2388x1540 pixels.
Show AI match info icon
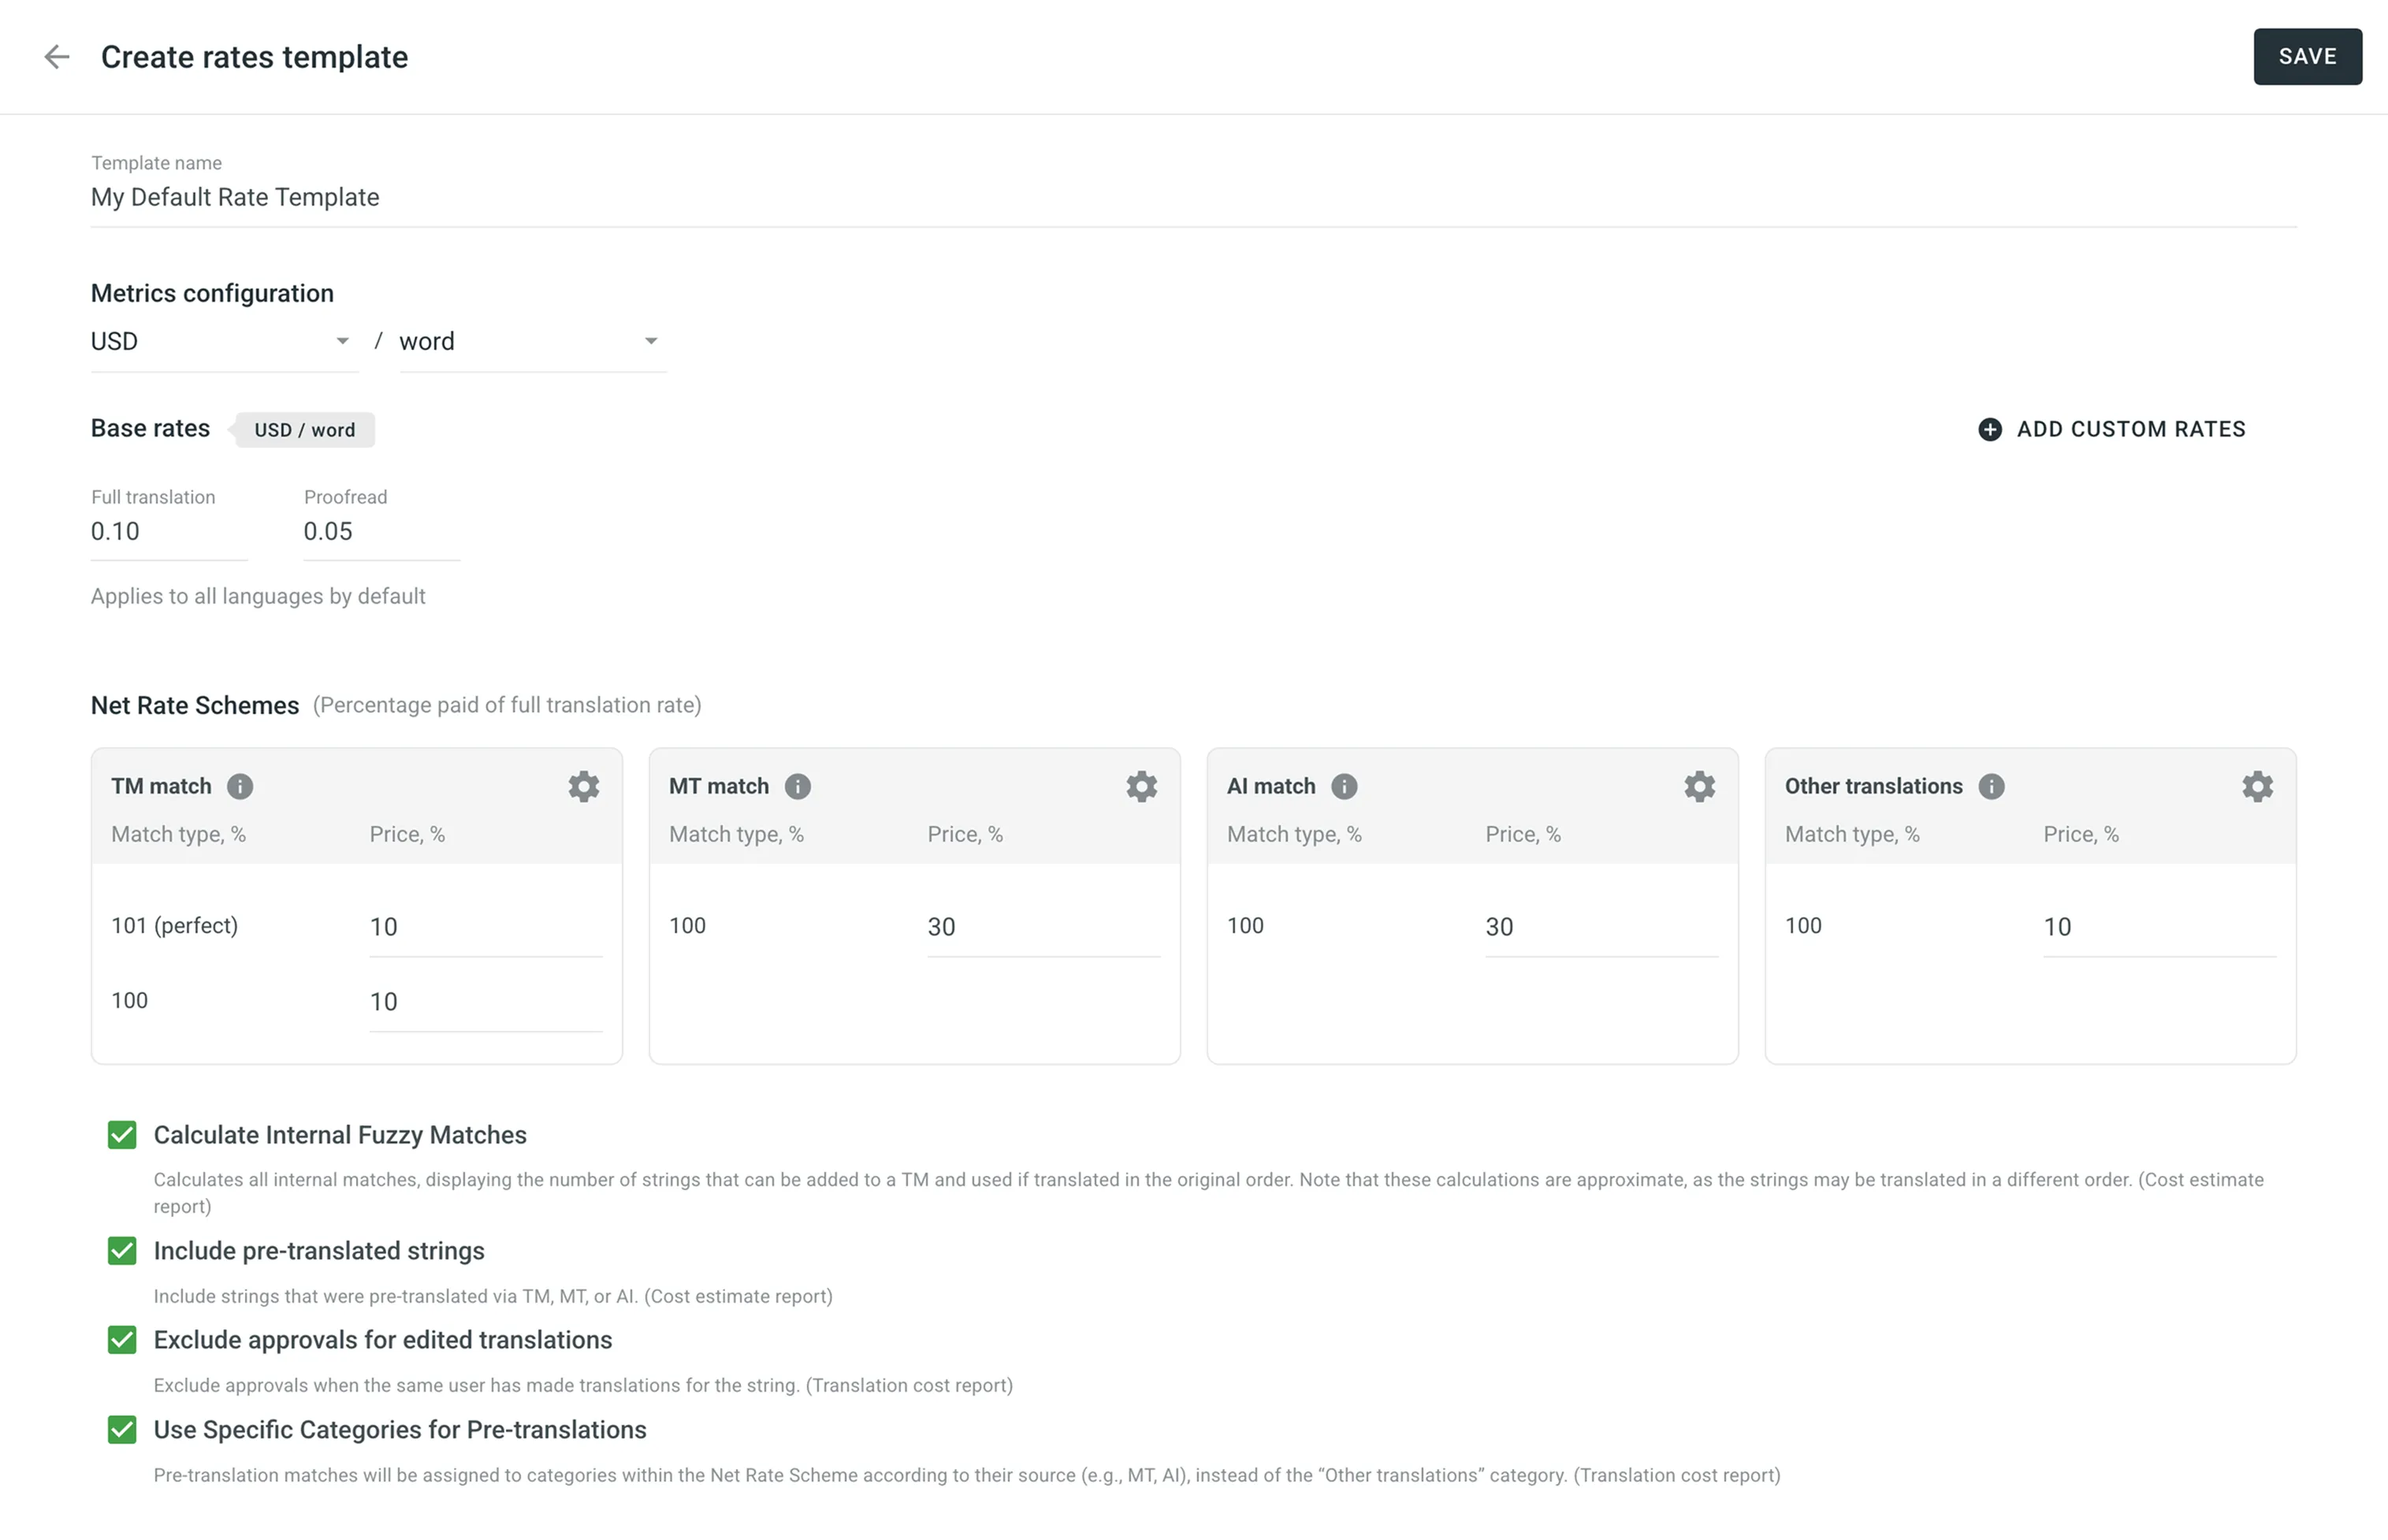tap(1344, 787)
